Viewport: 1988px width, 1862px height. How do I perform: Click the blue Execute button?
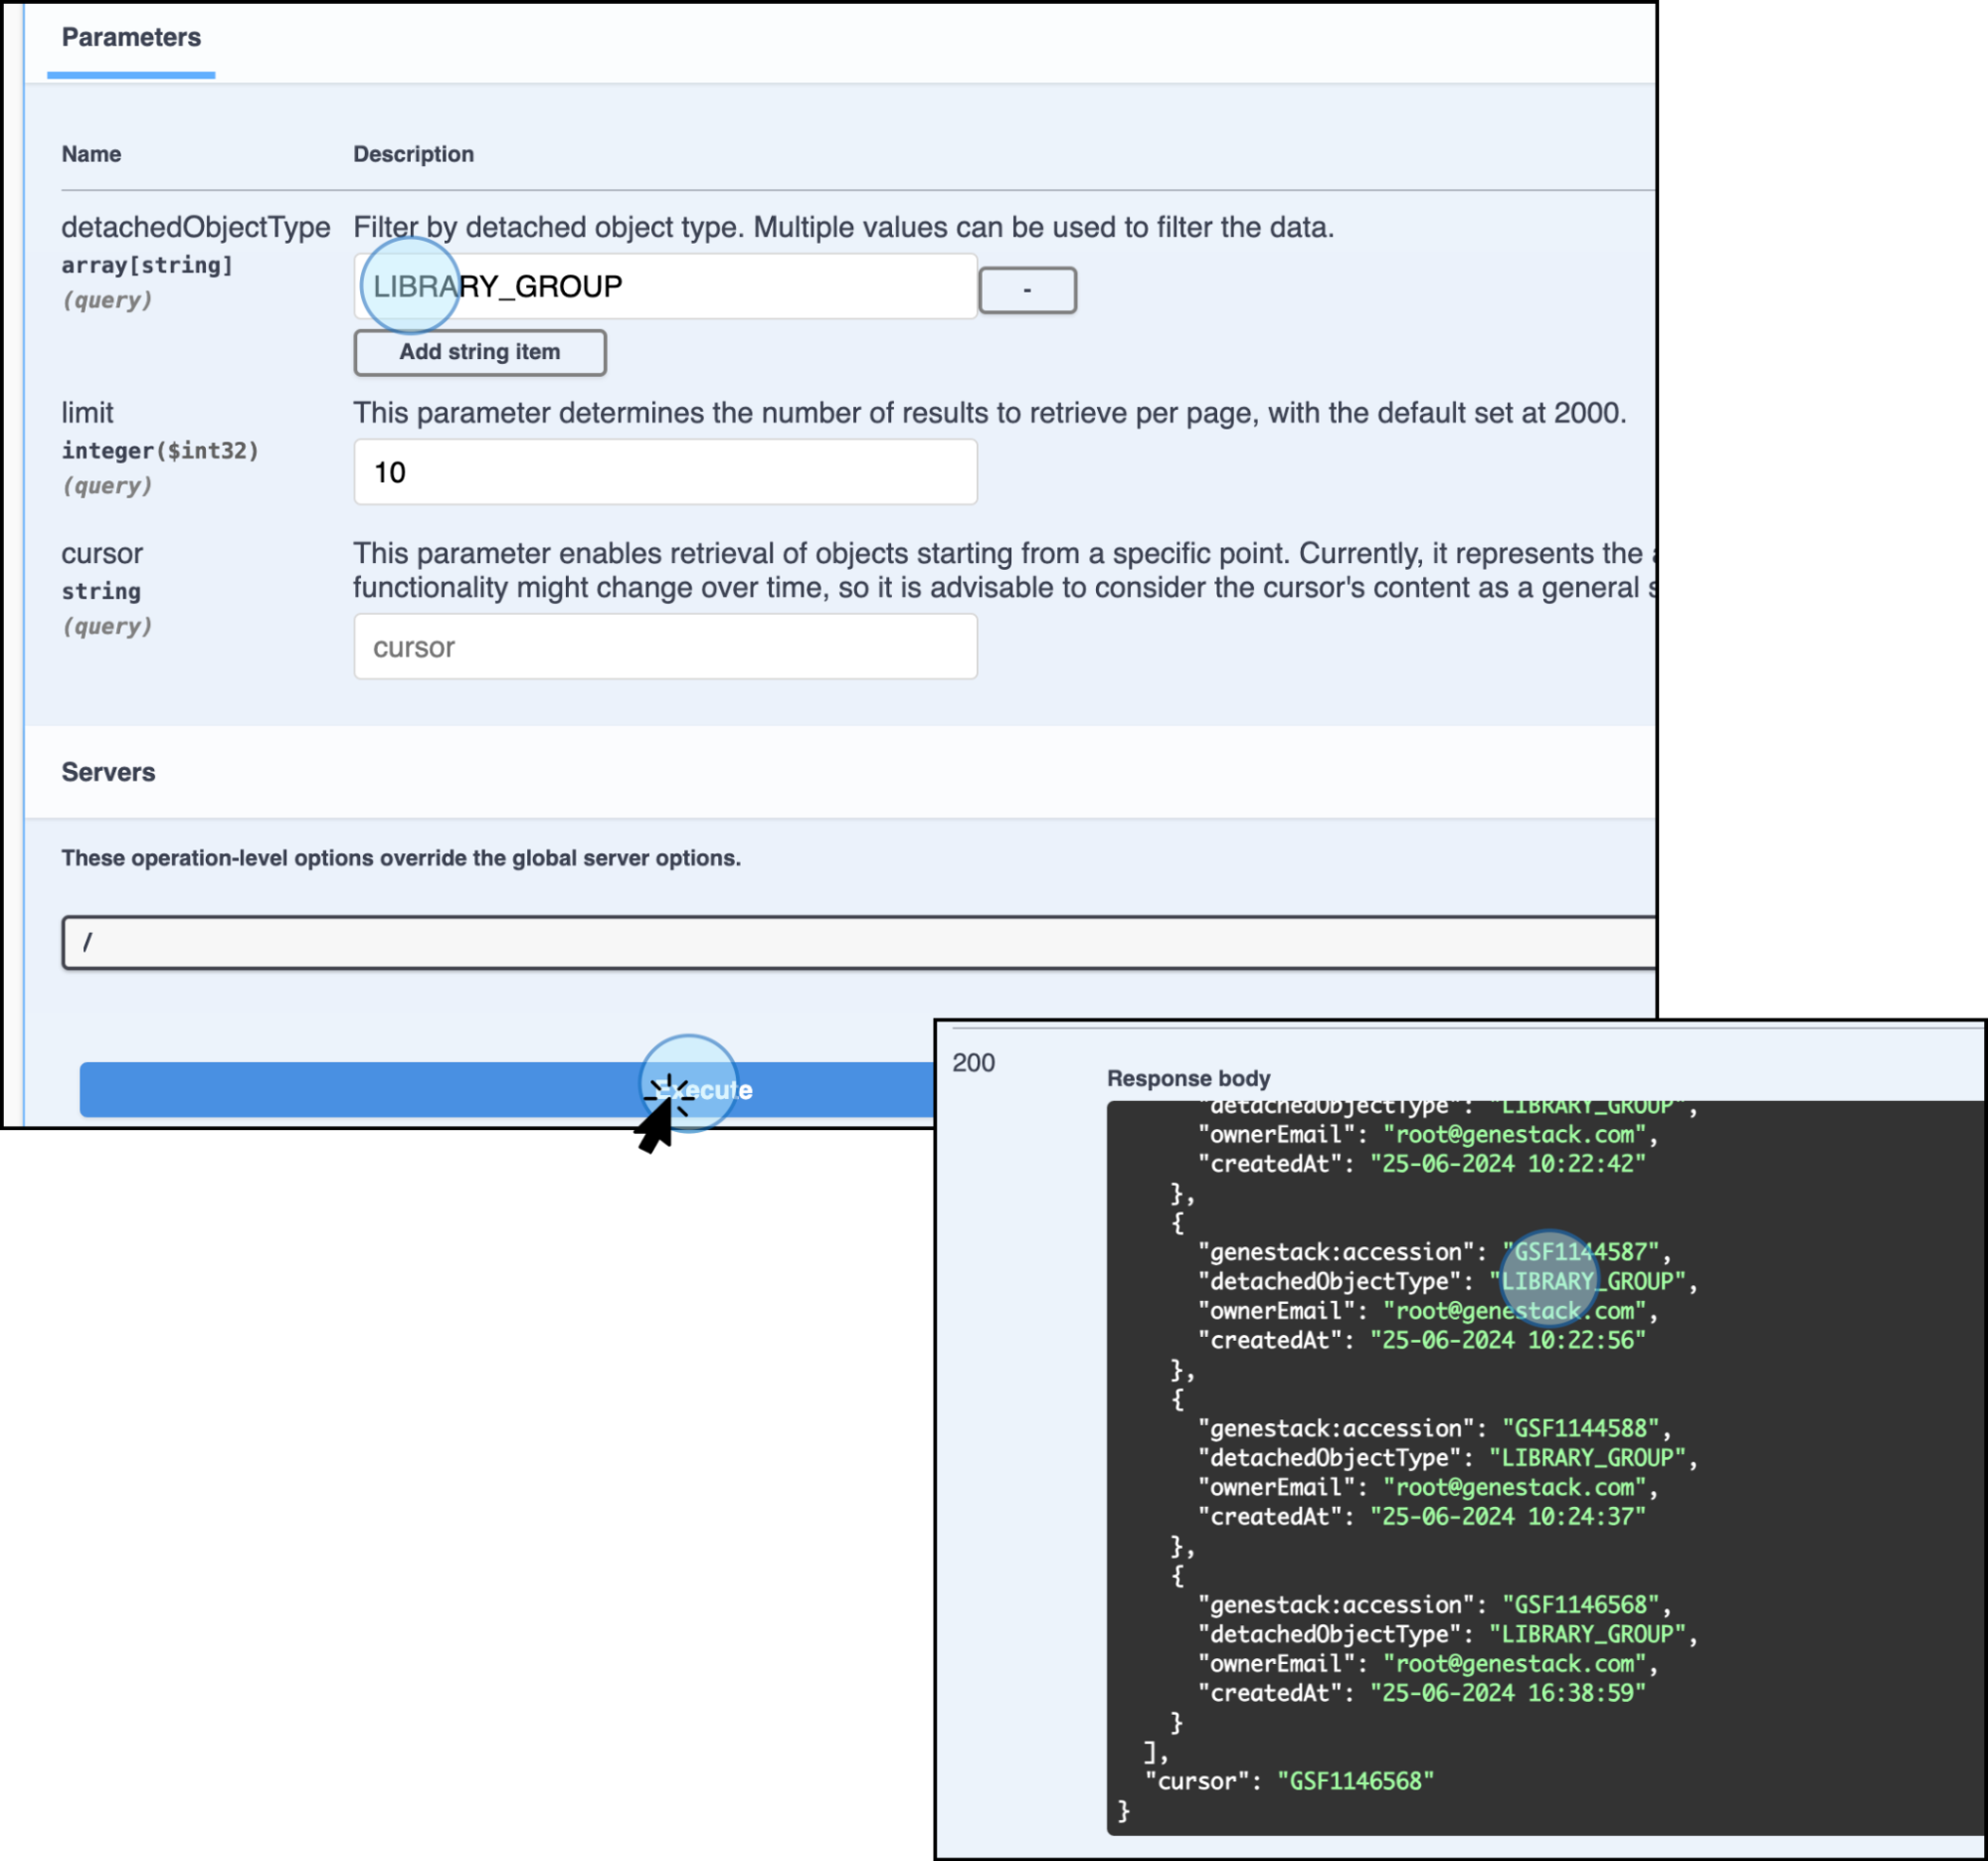tap(507, 1089)
